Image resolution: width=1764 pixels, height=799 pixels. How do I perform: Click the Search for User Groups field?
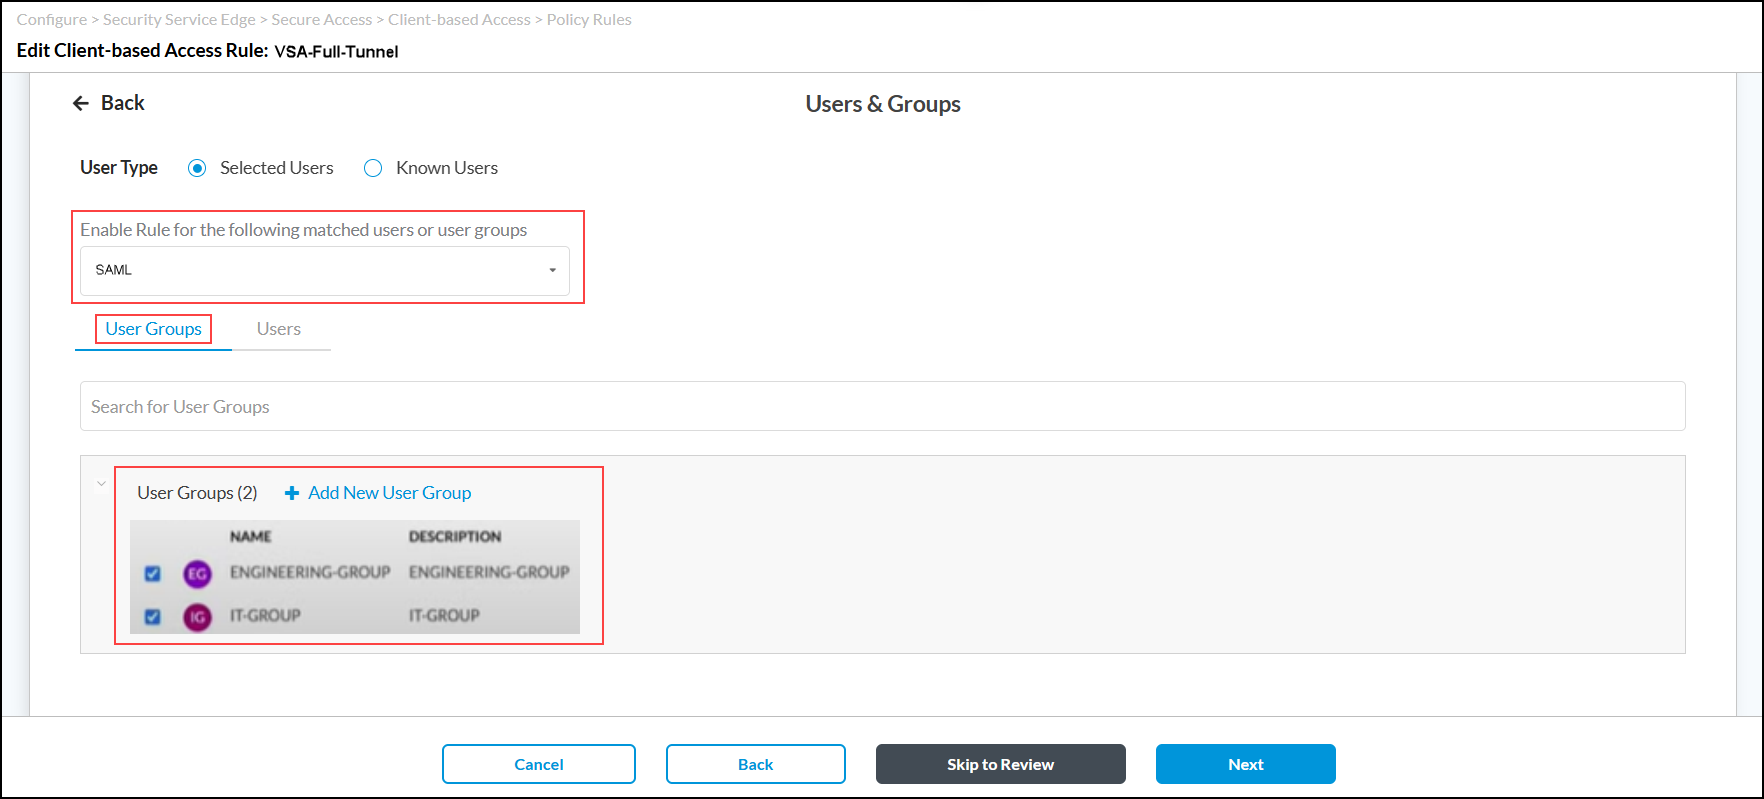[883, 406]
